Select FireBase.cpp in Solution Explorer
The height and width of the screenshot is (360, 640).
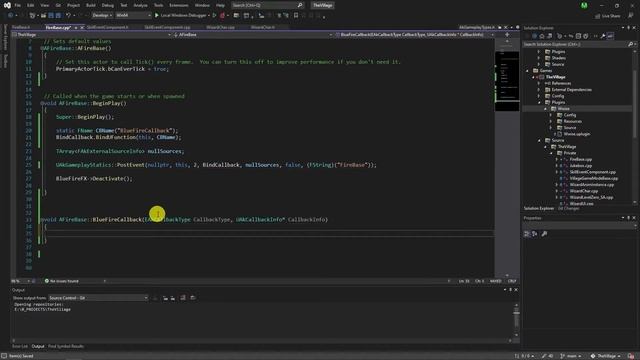580,160
